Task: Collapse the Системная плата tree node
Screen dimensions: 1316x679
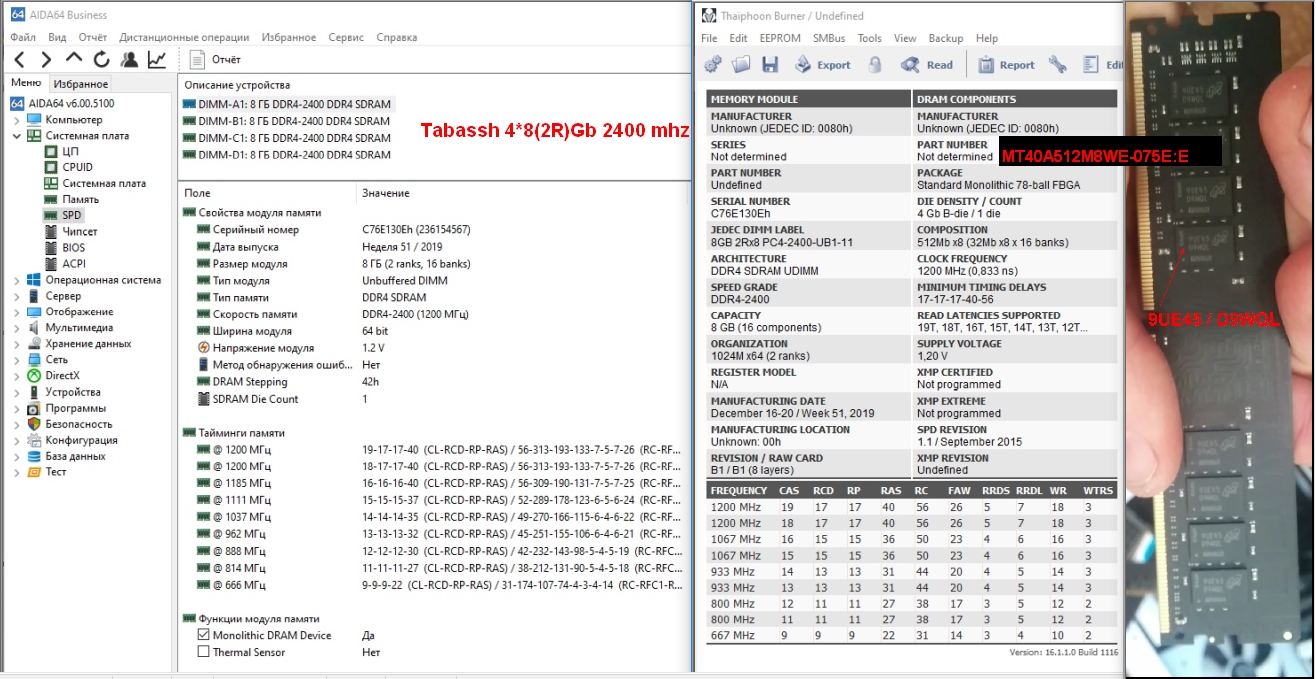Action: tap(16, 136)
